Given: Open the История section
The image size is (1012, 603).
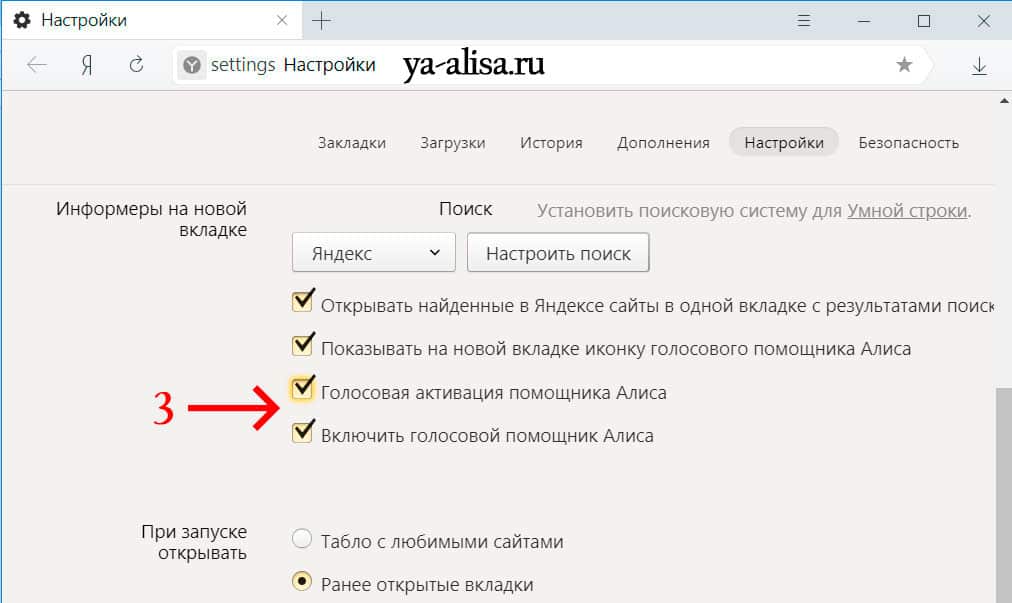Looking at the screenshot, I should pos(551,143).
